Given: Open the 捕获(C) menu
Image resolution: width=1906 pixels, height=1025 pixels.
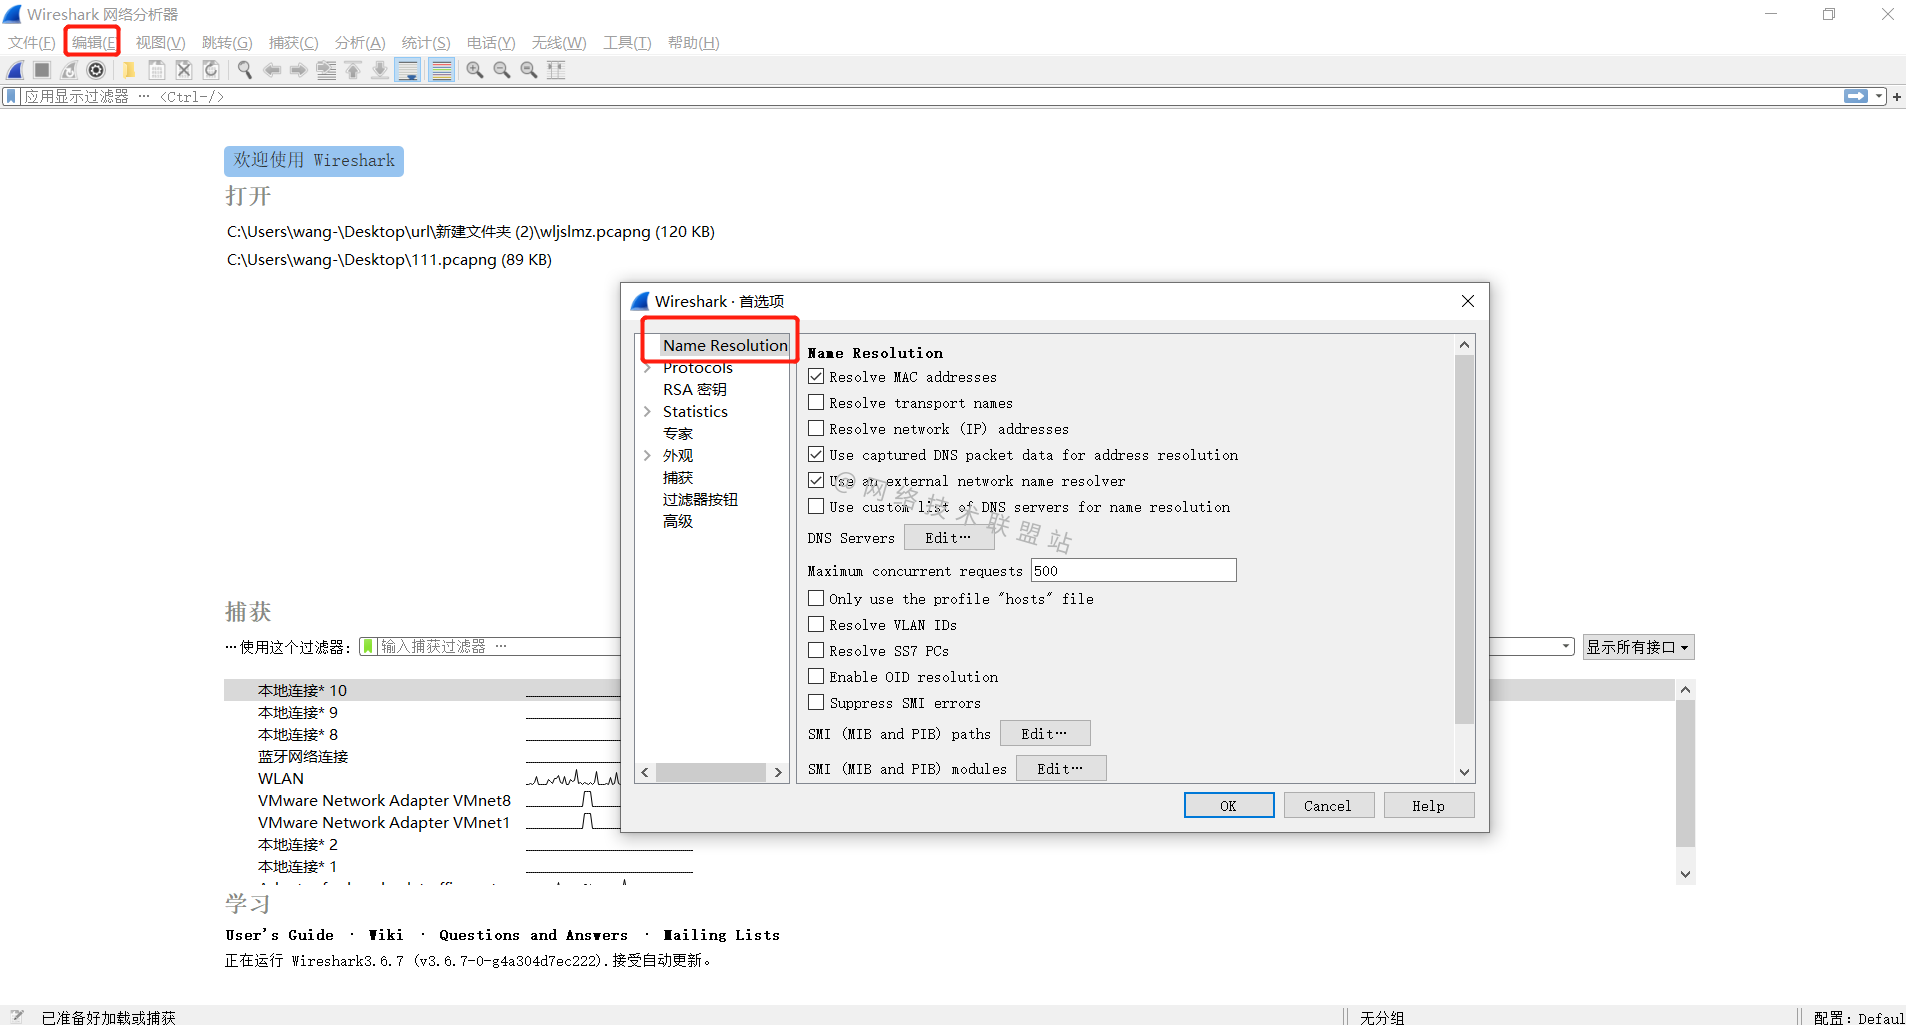Looking at the screenshot, I should coord(293,42).
